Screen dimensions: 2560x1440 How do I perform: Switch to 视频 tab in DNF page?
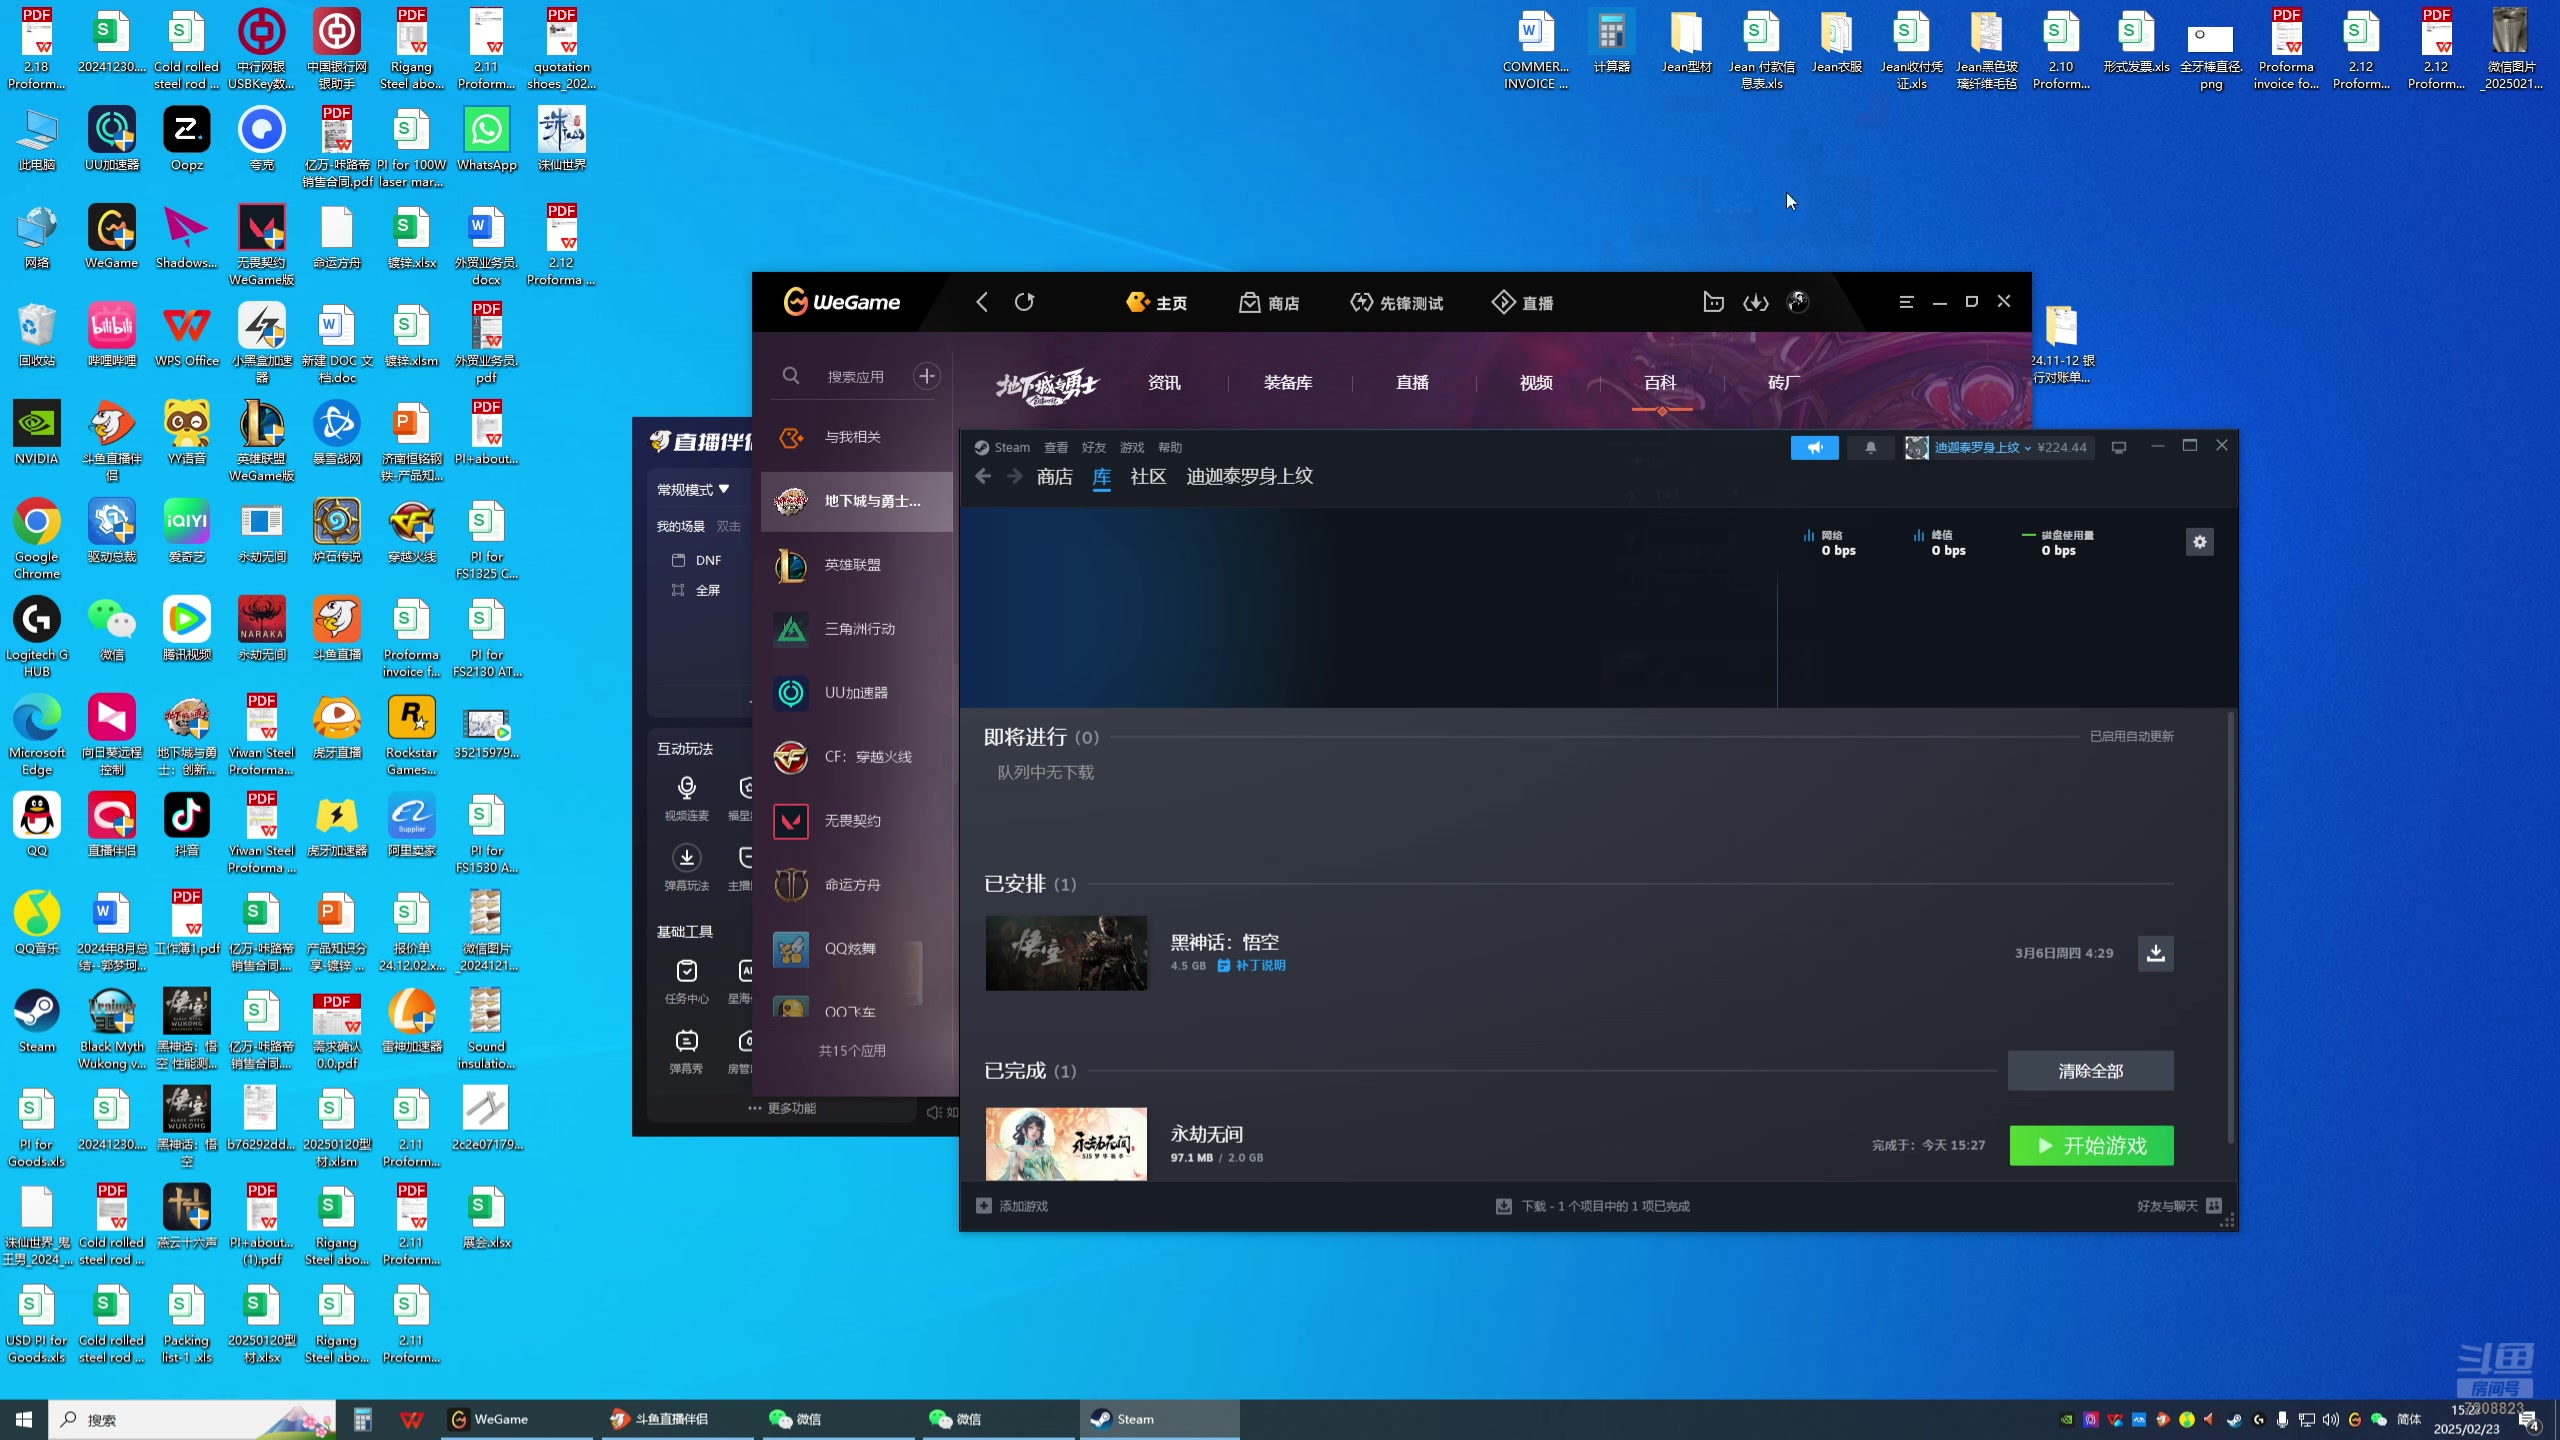point(1536,382)
